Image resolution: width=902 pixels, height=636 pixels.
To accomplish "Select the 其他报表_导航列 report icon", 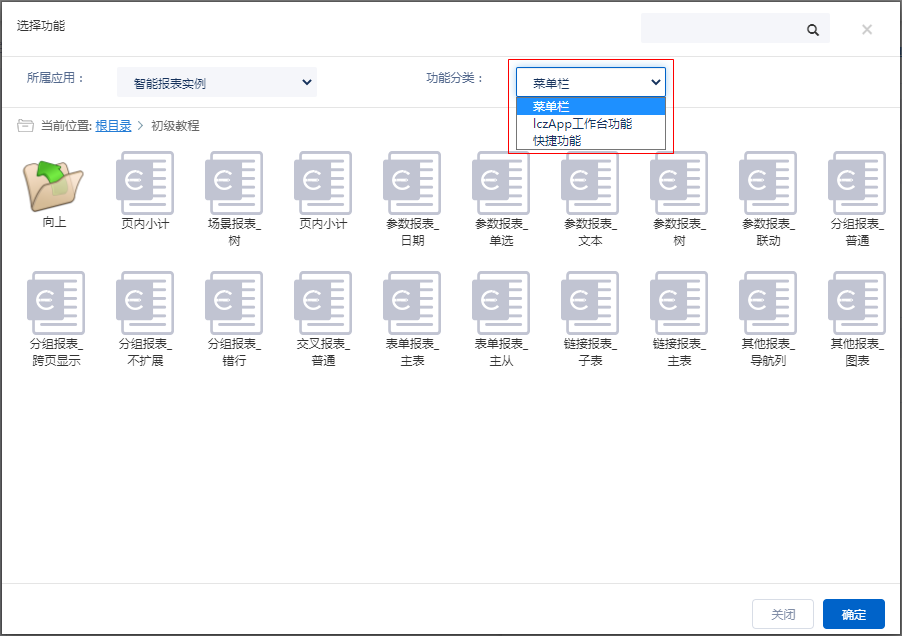I will [768, 303].
